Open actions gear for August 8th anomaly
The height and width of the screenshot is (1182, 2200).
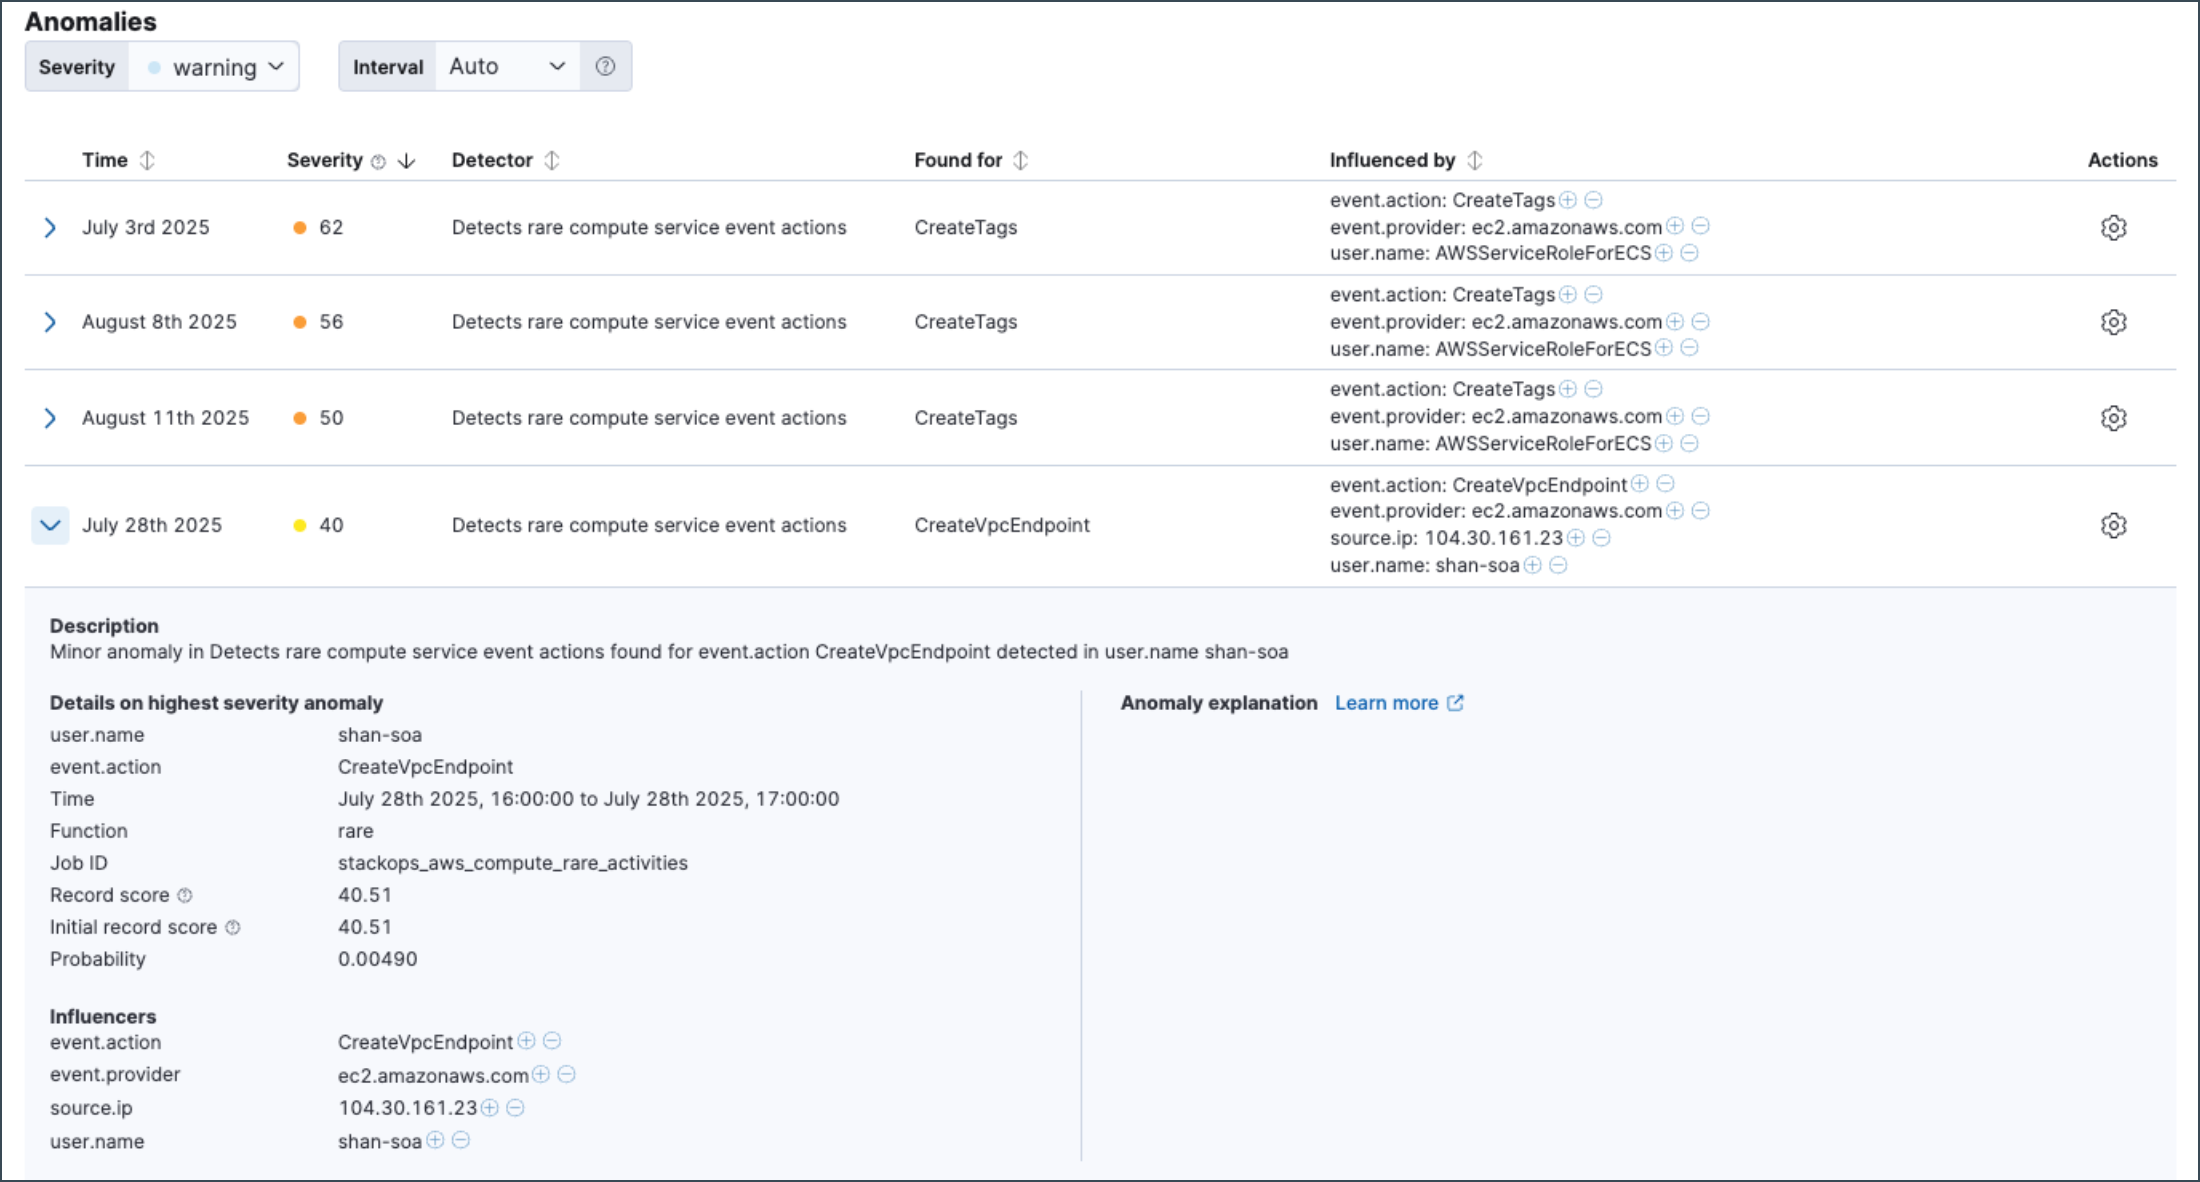(2113, 321)
